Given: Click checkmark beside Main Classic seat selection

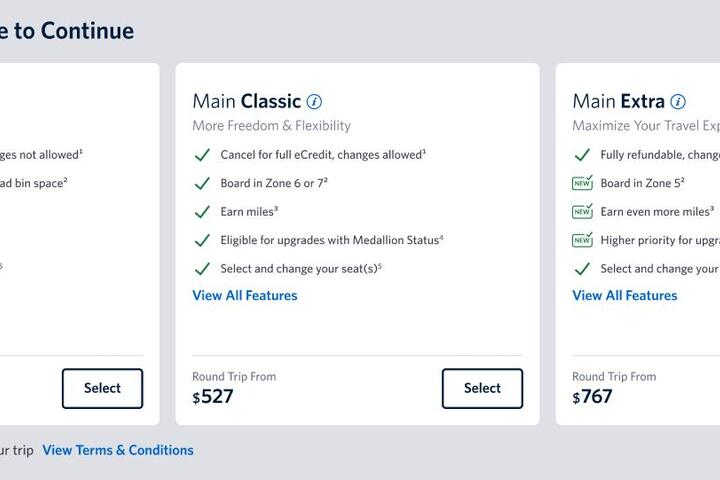Looking at the screenshot, I should [x=202, y=269].
